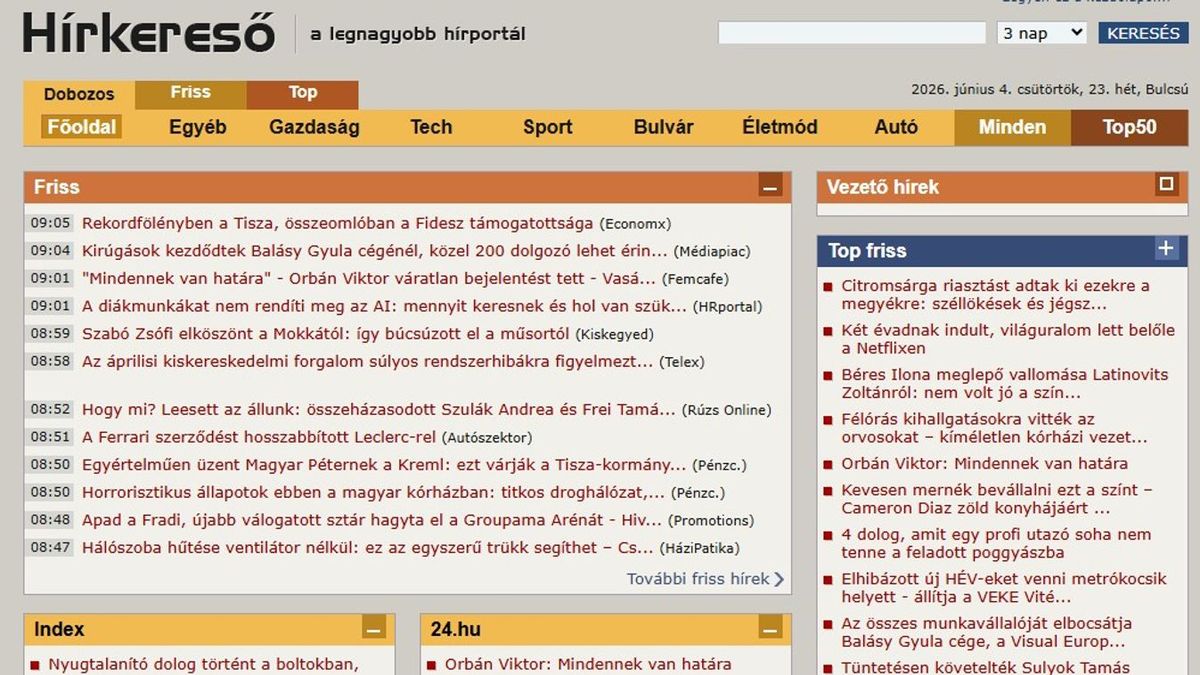1200x675 pixels.
Task: Open 24.hu Orbán Viktor headline
Action: (588, 664)
